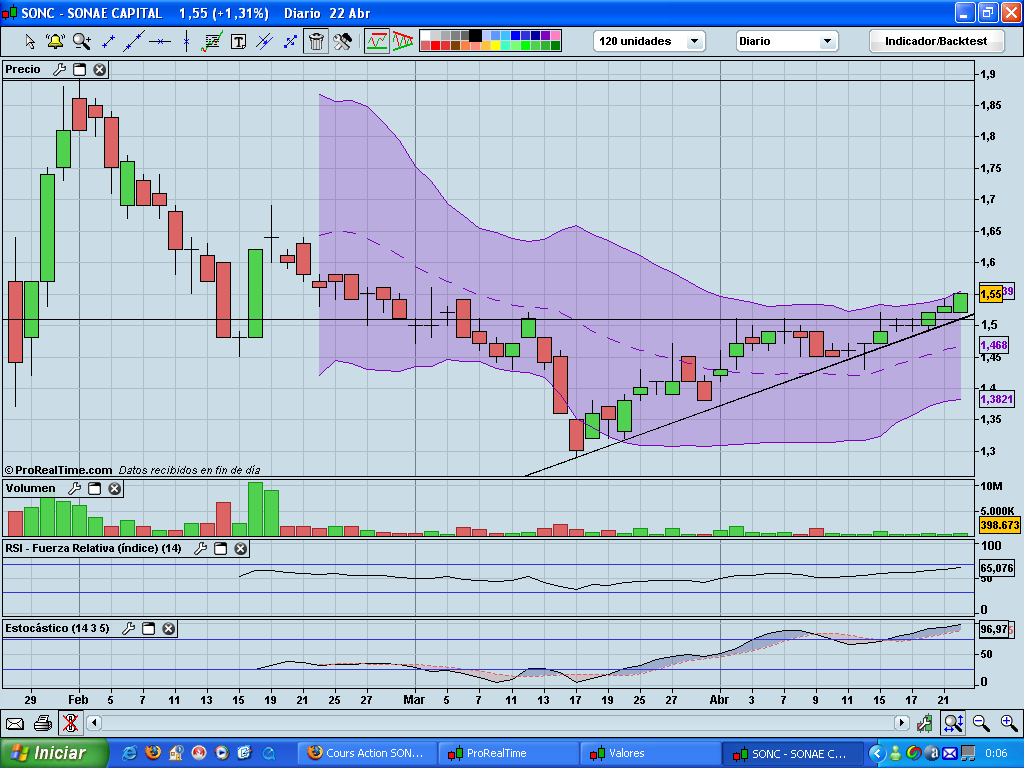Screen dimensions: 1024x768
Task: Toggle the red line chart style button
Action: point(377,41)
